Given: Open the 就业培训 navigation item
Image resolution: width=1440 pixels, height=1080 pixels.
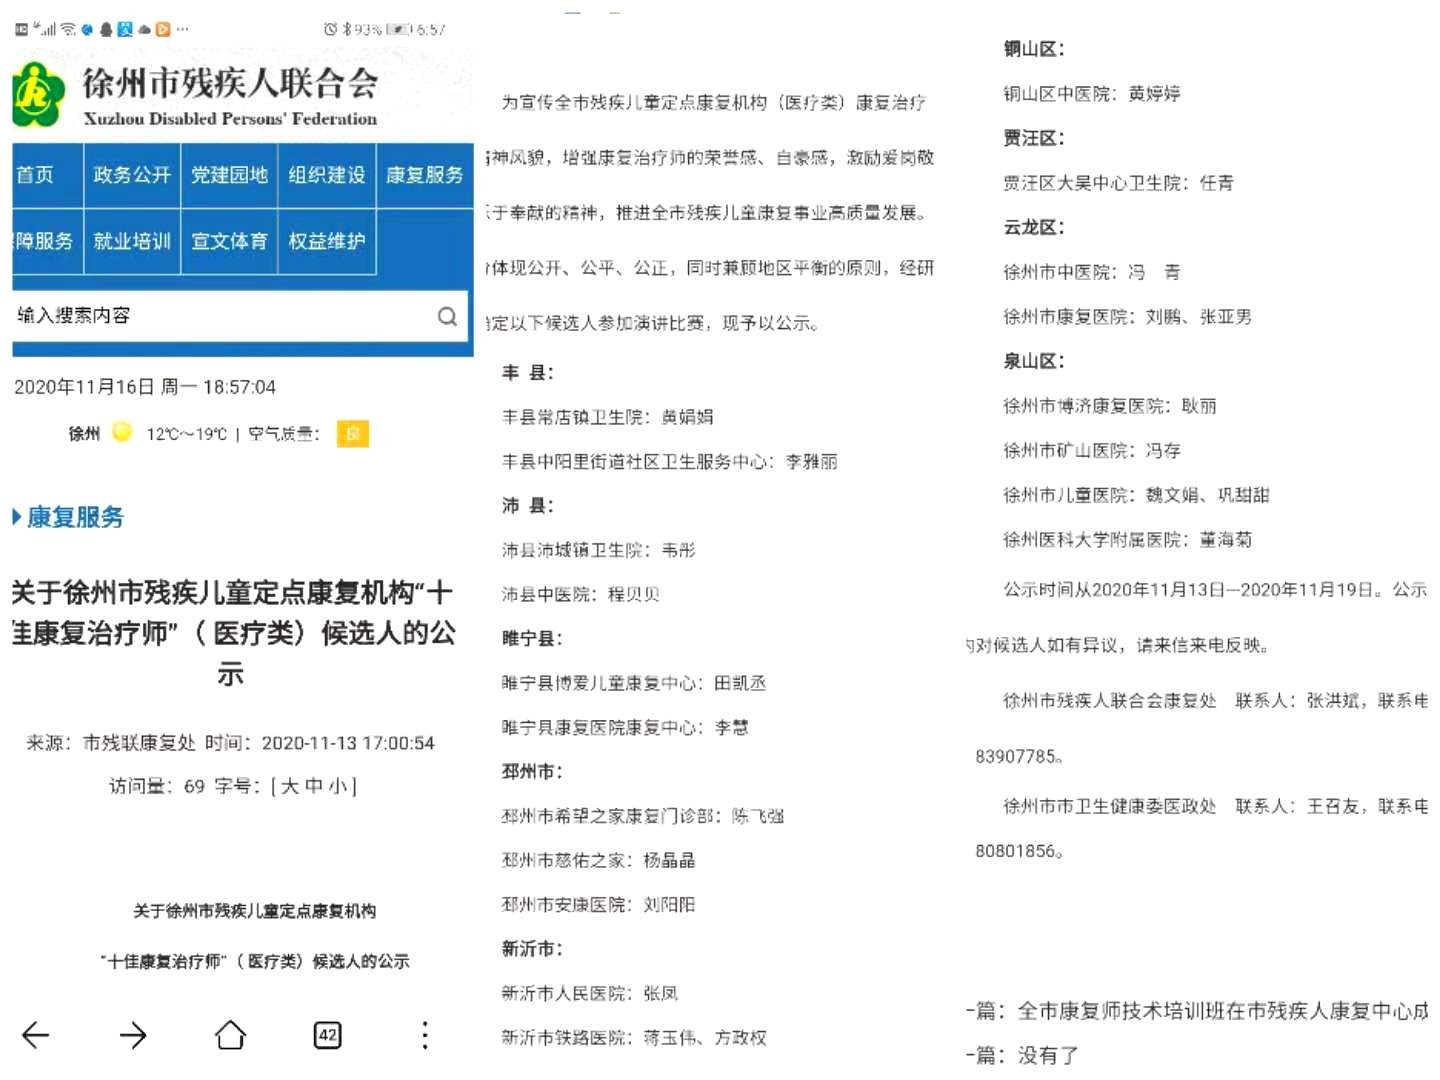Looking at the screenshot, I should pos(132,241).
